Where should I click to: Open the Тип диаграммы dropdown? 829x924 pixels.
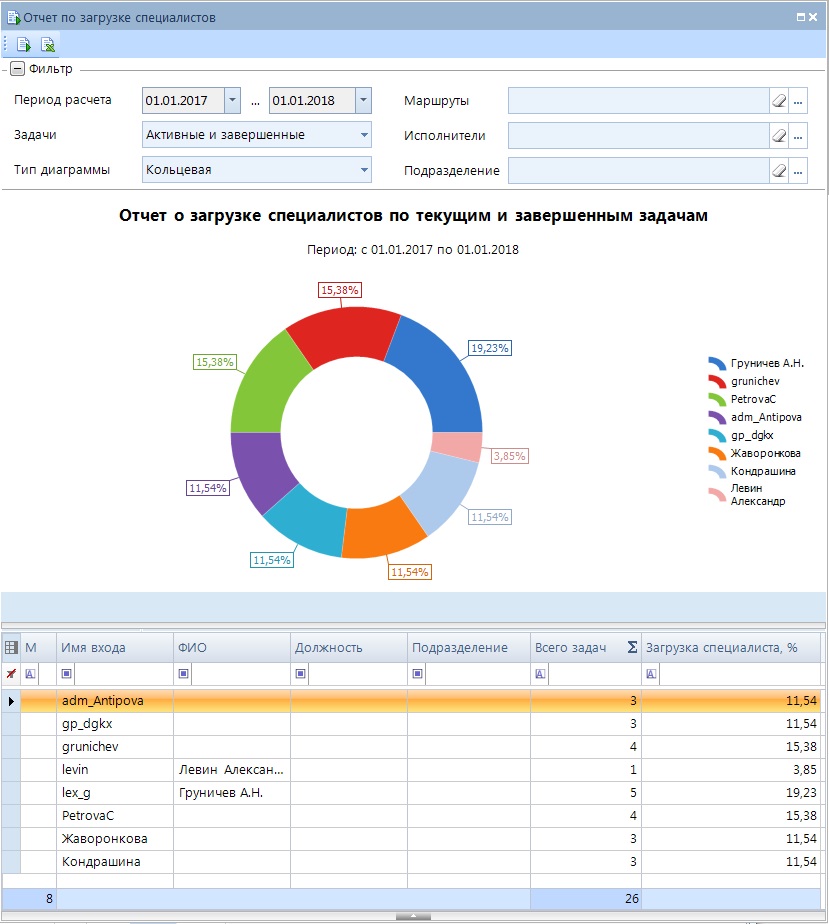point(362,170)
